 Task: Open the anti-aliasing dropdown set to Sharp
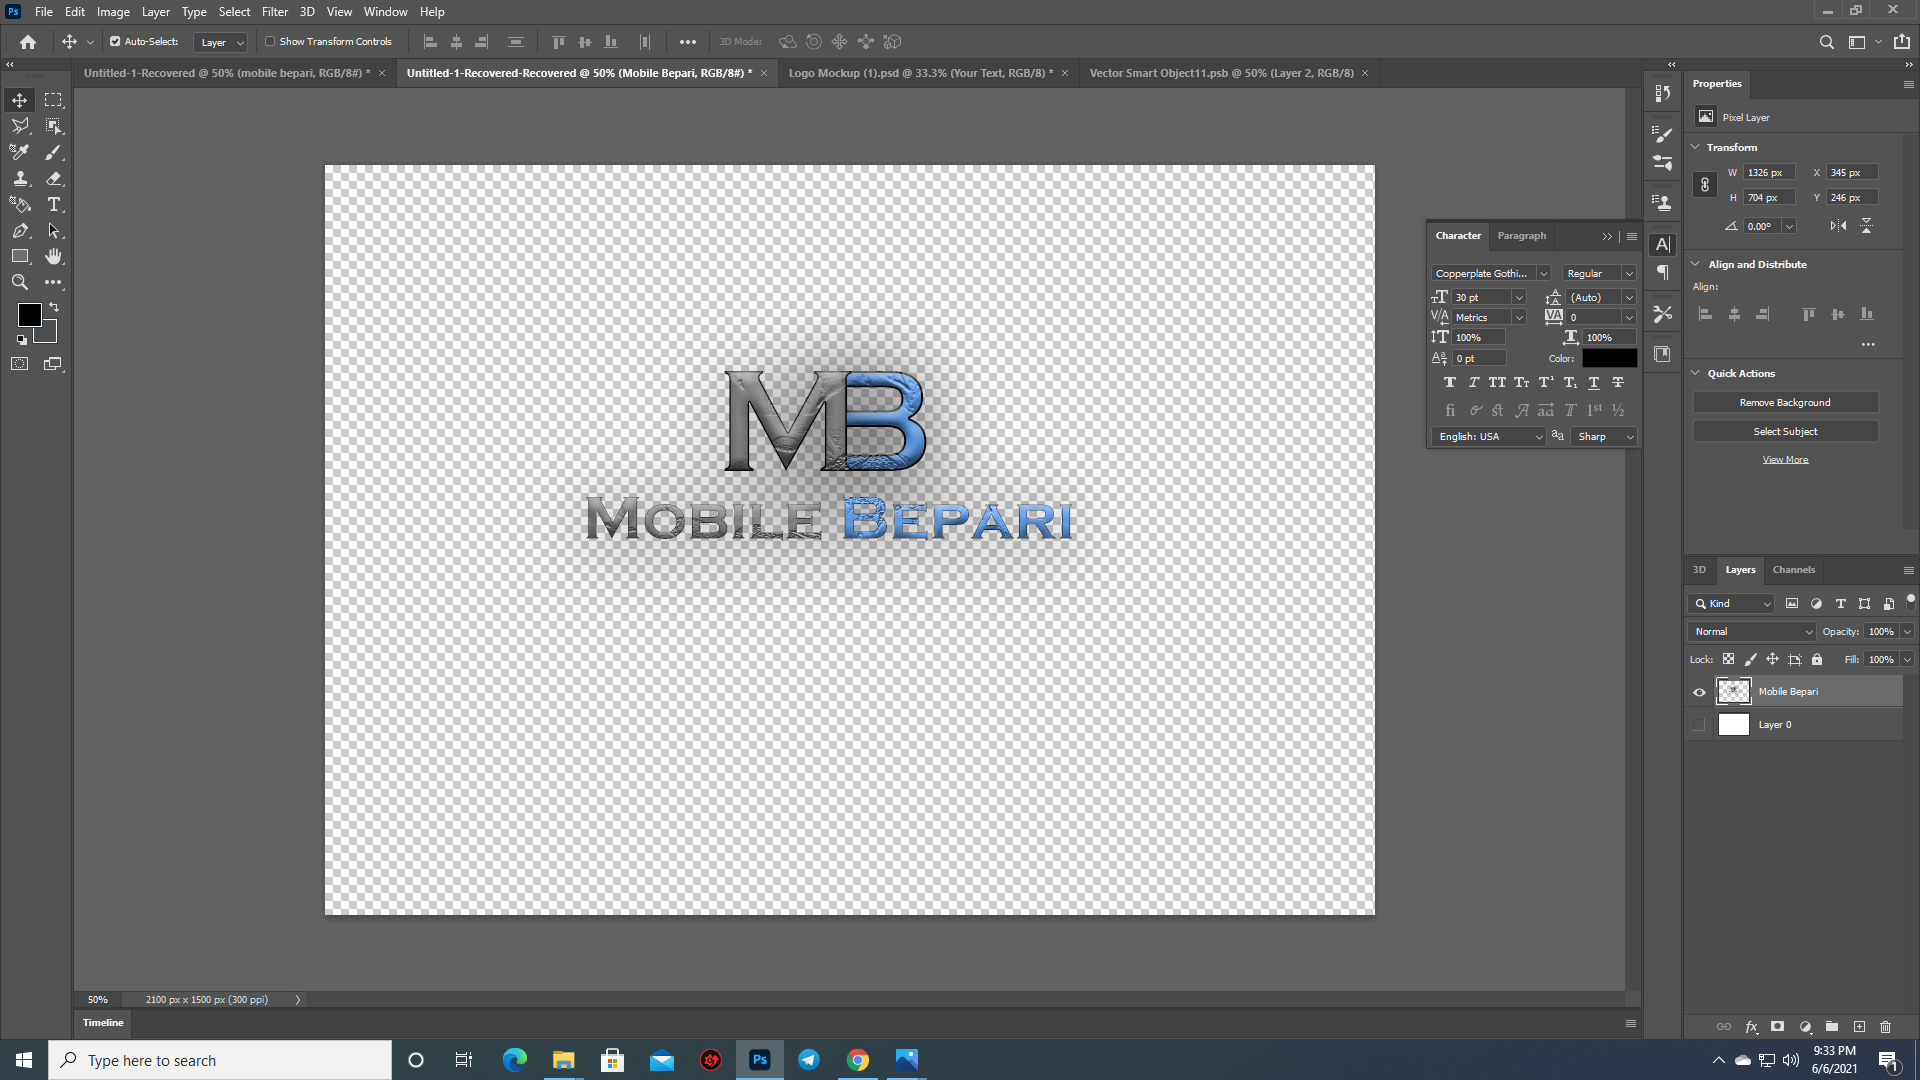pyautogui.click(x=1602, y=436)
